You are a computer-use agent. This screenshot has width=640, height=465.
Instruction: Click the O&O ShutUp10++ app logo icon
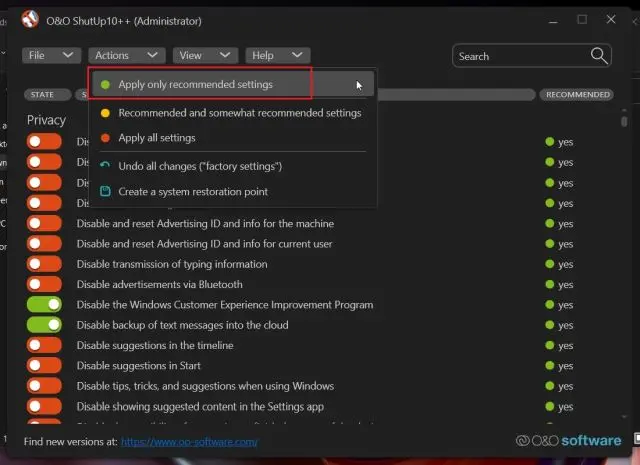coord(30,19)
